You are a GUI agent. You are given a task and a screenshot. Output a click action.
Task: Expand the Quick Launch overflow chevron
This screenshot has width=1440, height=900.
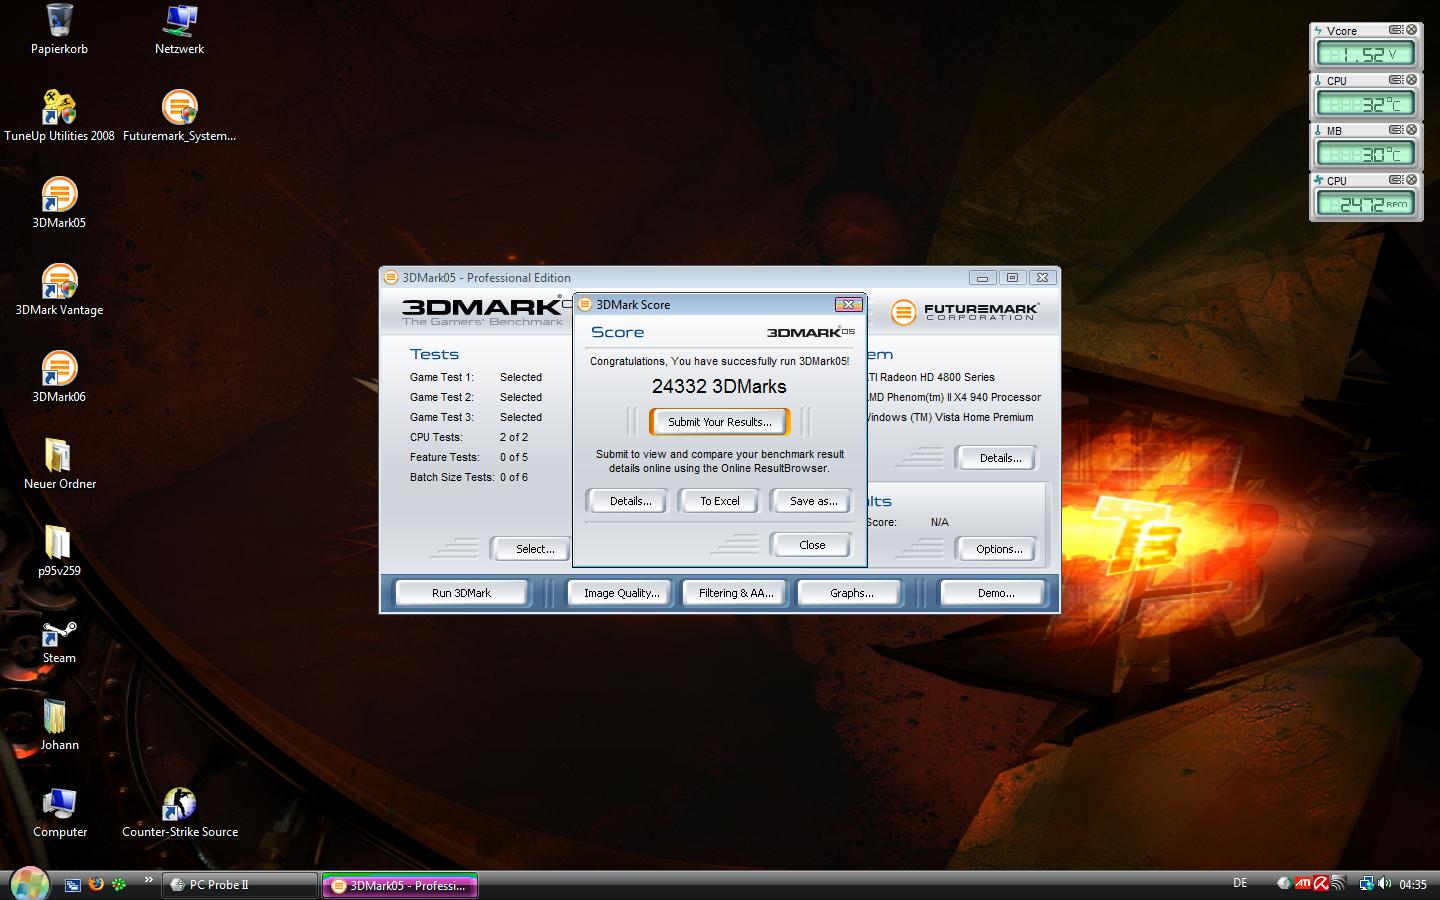coord(148,881)
